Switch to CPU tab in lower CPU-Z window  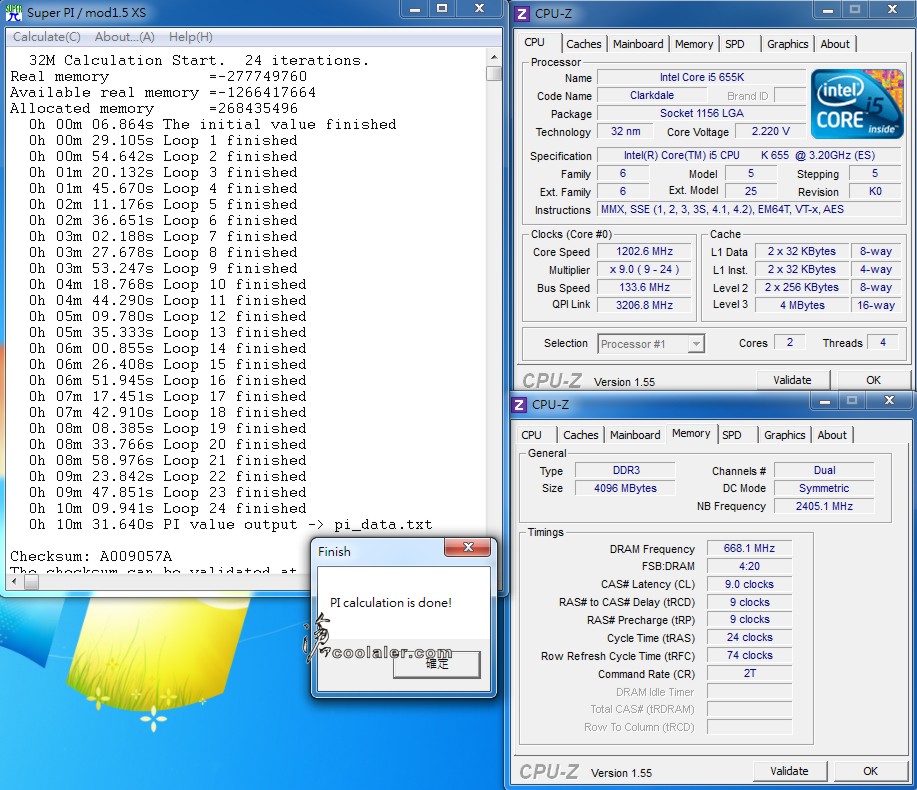pyautogui.click(x=531, y=435)
